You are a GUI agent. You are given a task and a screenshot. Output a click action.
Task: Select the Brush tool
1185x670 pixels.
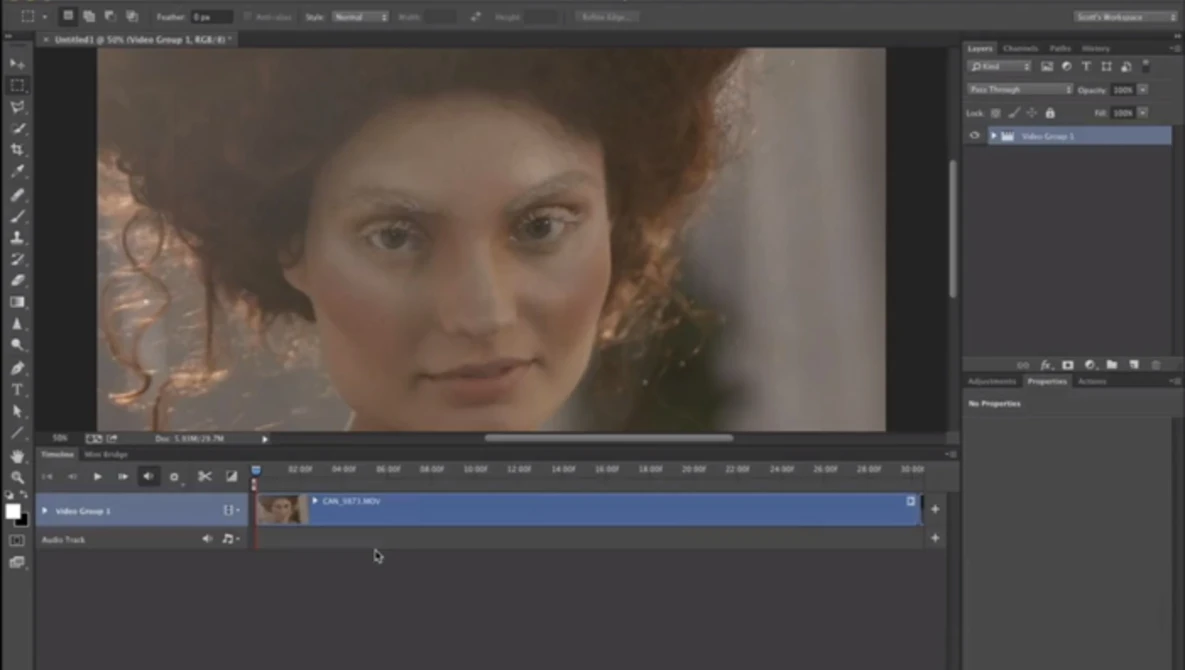tap(17, 217)
